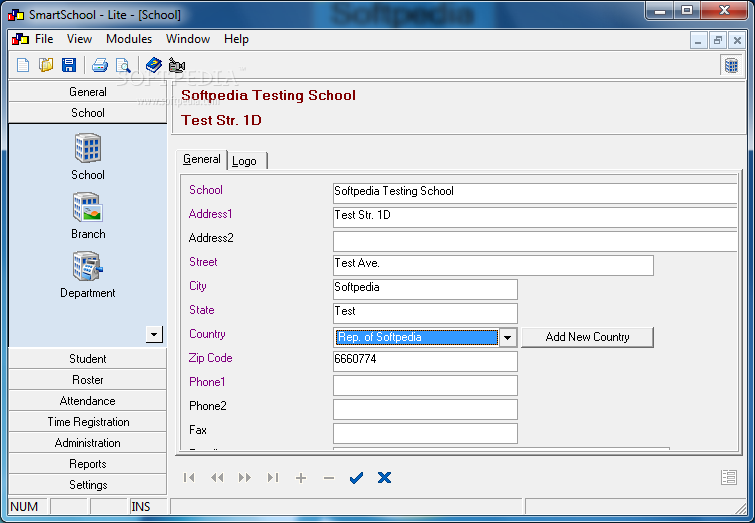Switch to the Logo tab

[247, 161]
